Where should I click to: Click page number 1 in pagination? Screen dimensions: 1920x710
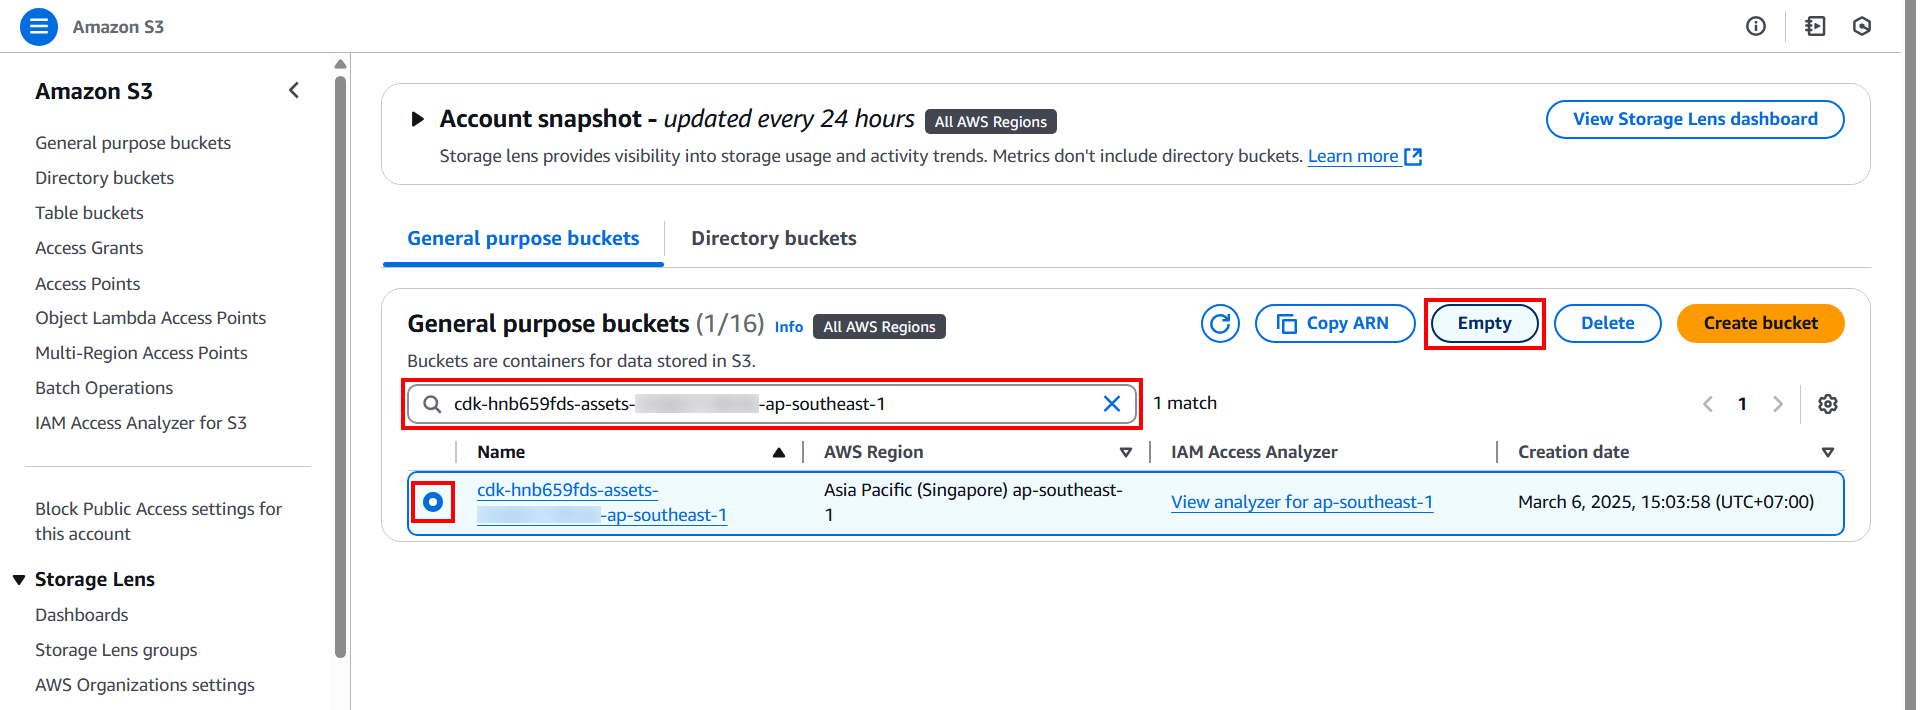pos(1742,404)
